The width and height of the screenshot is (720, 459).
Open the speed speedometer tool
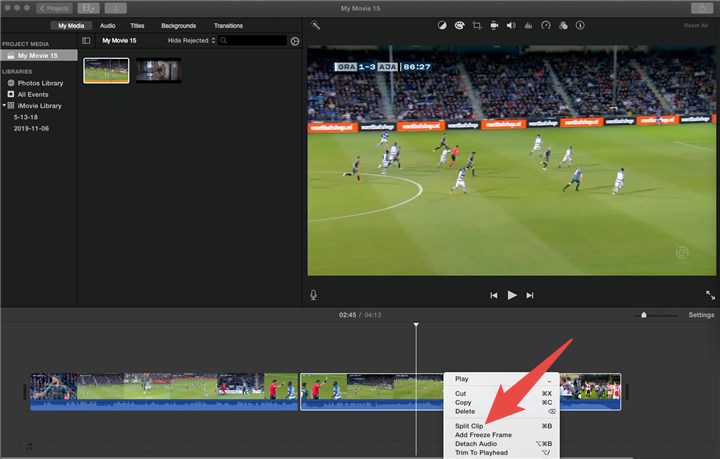[x=545, y=25]
